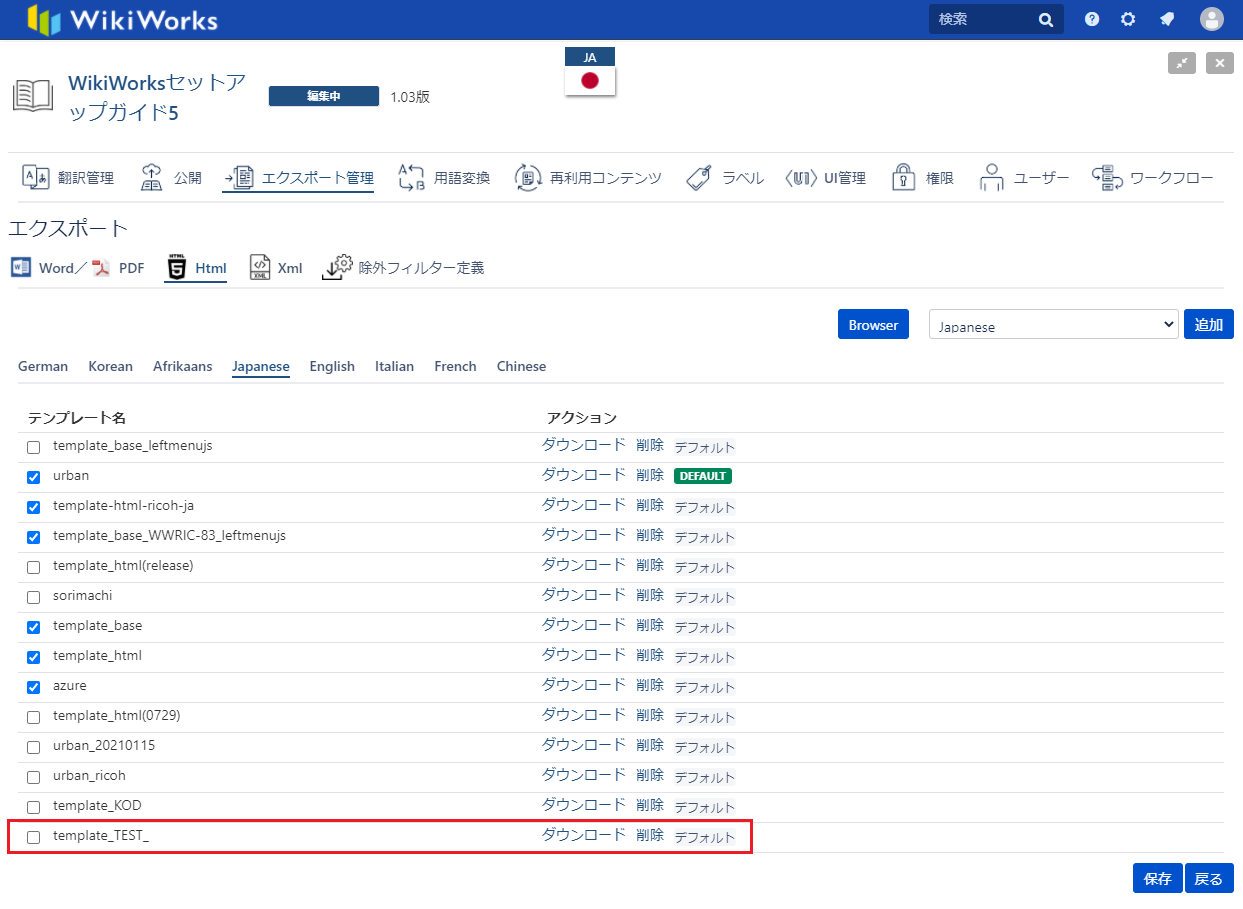Uncheck the template-html-ricoh-ja checkbox
Viewport: 1243px width, 909px height.
click(x=33, y=507)
